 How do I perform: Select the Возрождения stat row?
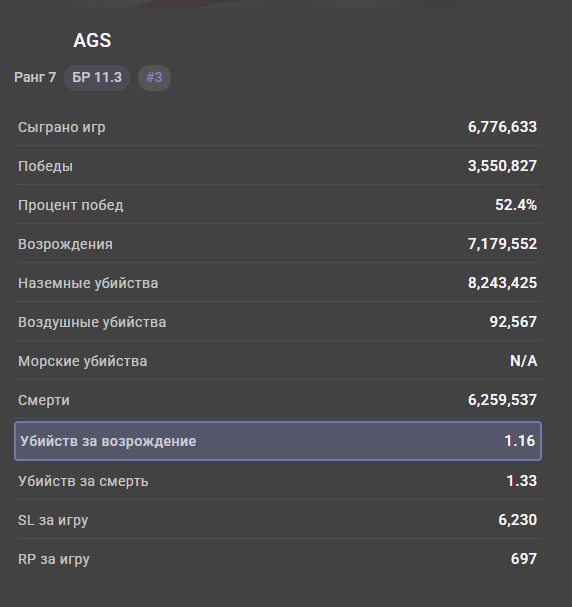point(278,244)
